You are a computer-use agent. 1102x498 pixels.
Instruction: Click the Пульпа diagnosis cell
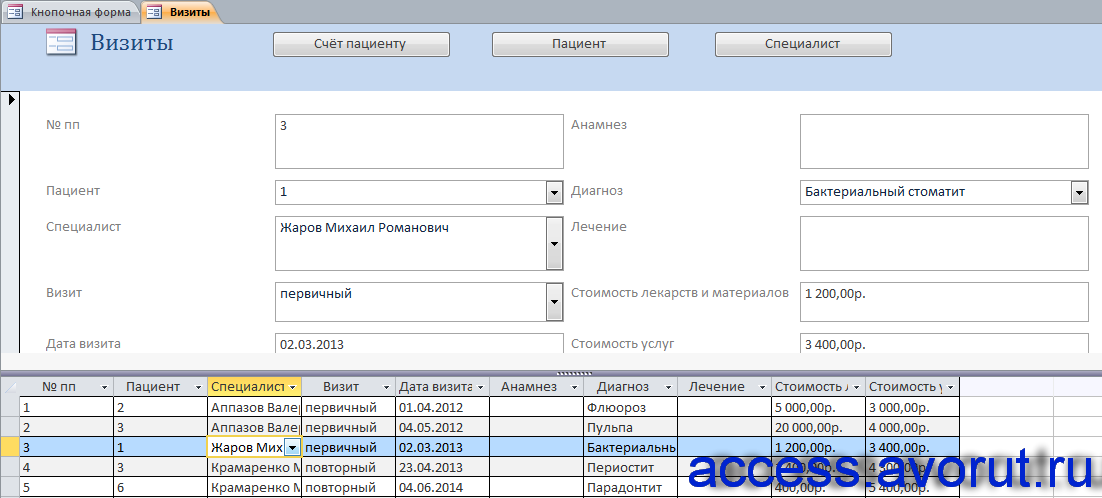tap(630, 427)
